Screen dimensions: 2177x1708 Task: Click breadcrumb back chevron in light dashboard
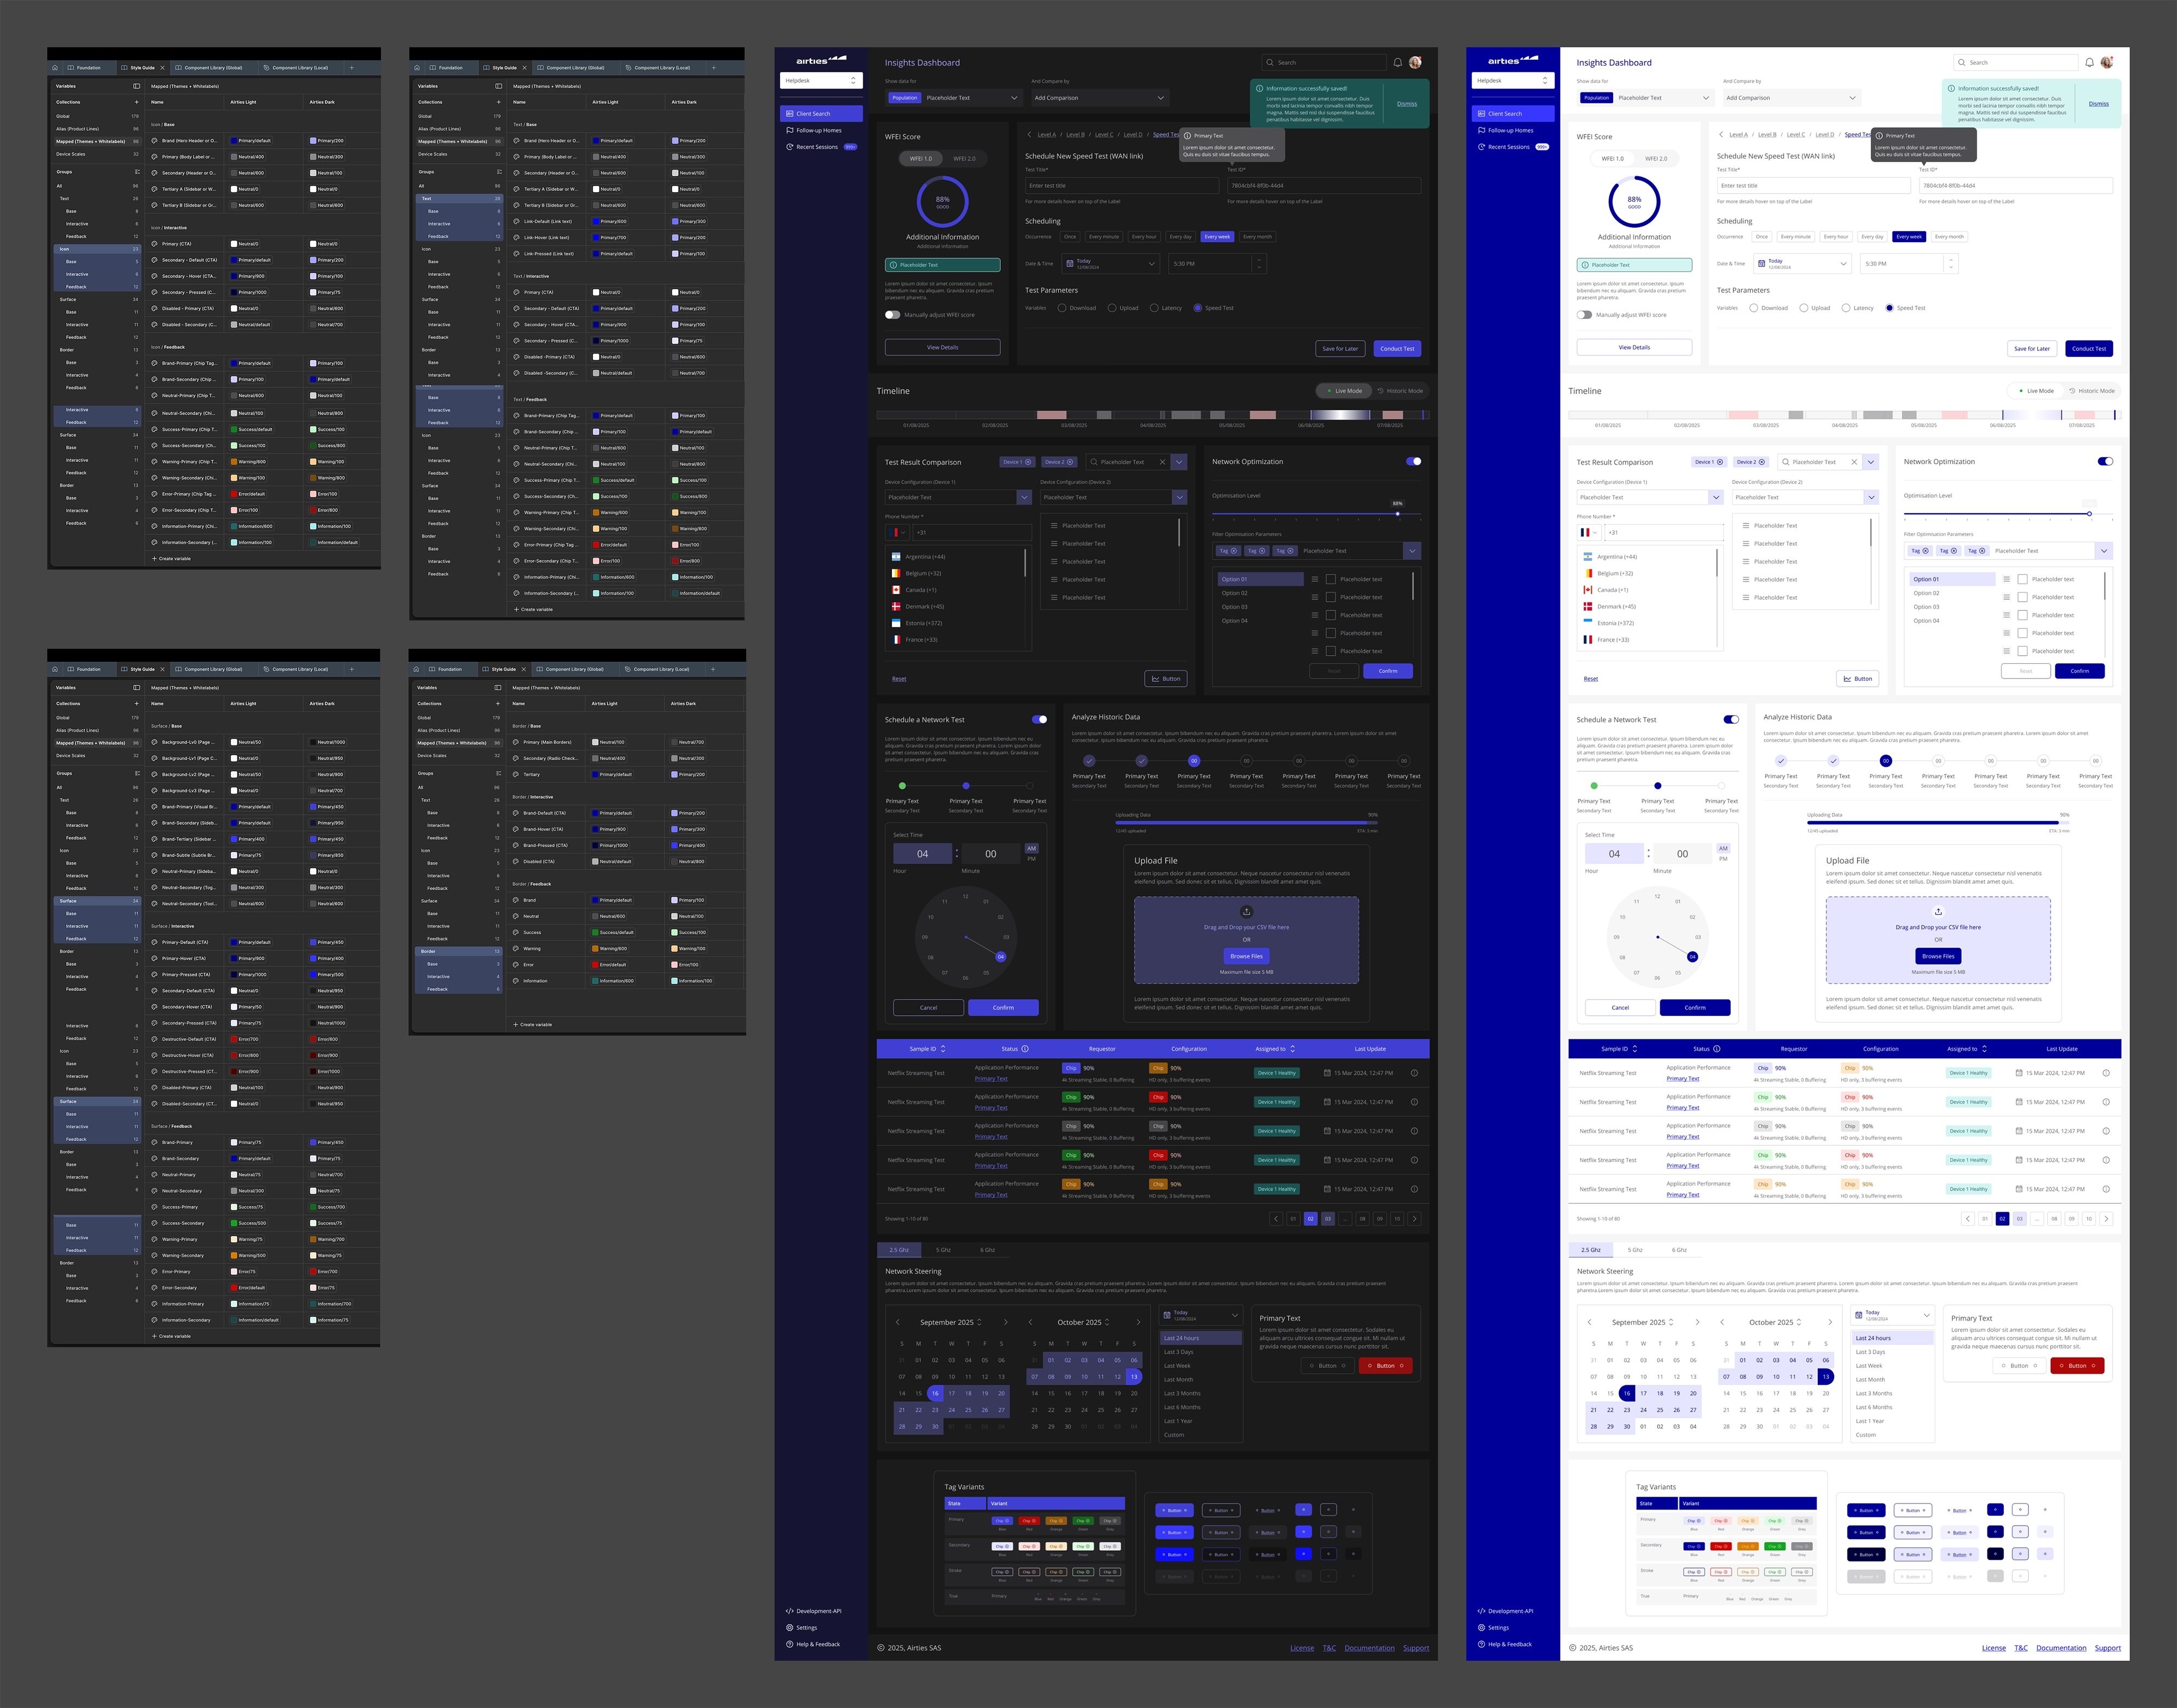[x=1721, y=134]
